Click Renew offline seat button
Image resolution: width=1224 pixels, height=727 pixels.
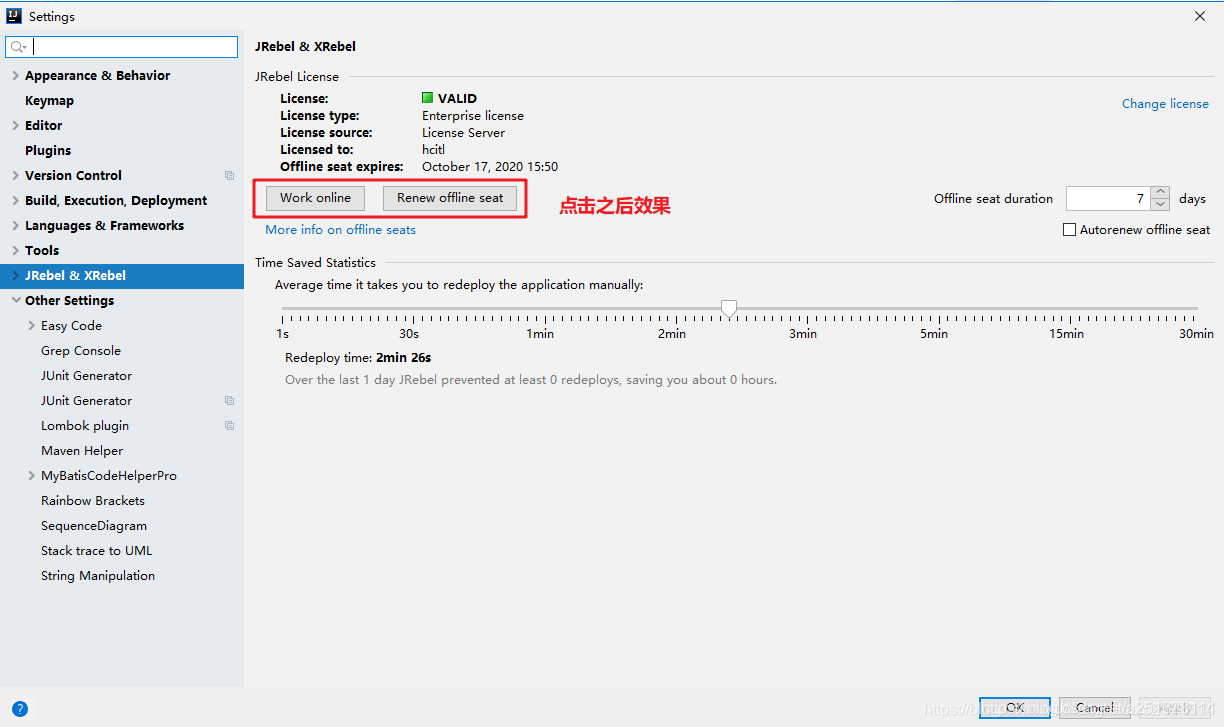(x=450, y=198)
